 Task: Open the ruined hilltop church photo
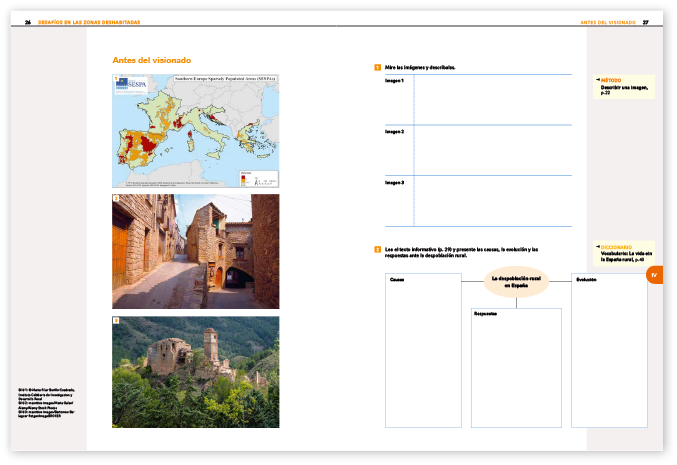tap(196, 372)
